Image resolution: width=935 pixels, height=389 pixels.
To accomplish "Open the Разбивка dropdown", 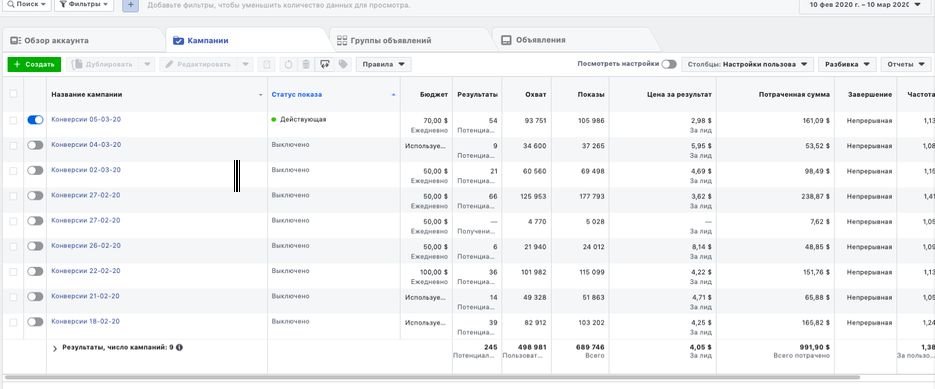I will tap(847, 64).
